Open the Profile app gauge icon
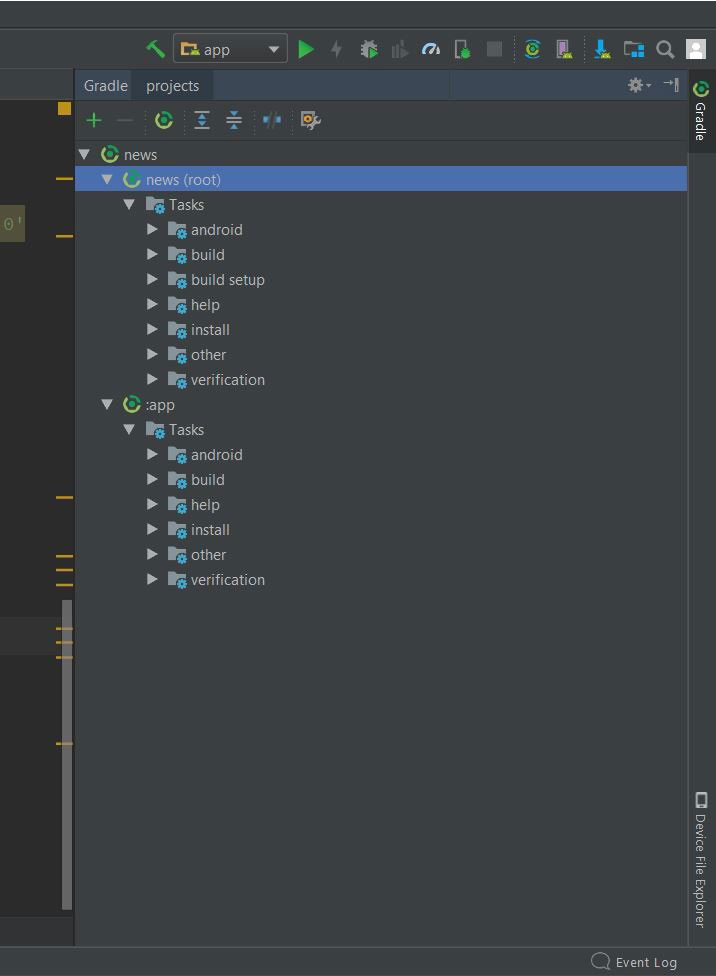Image resolution: width=716 pixels, height=976 pixels. [x=431, y=49]
